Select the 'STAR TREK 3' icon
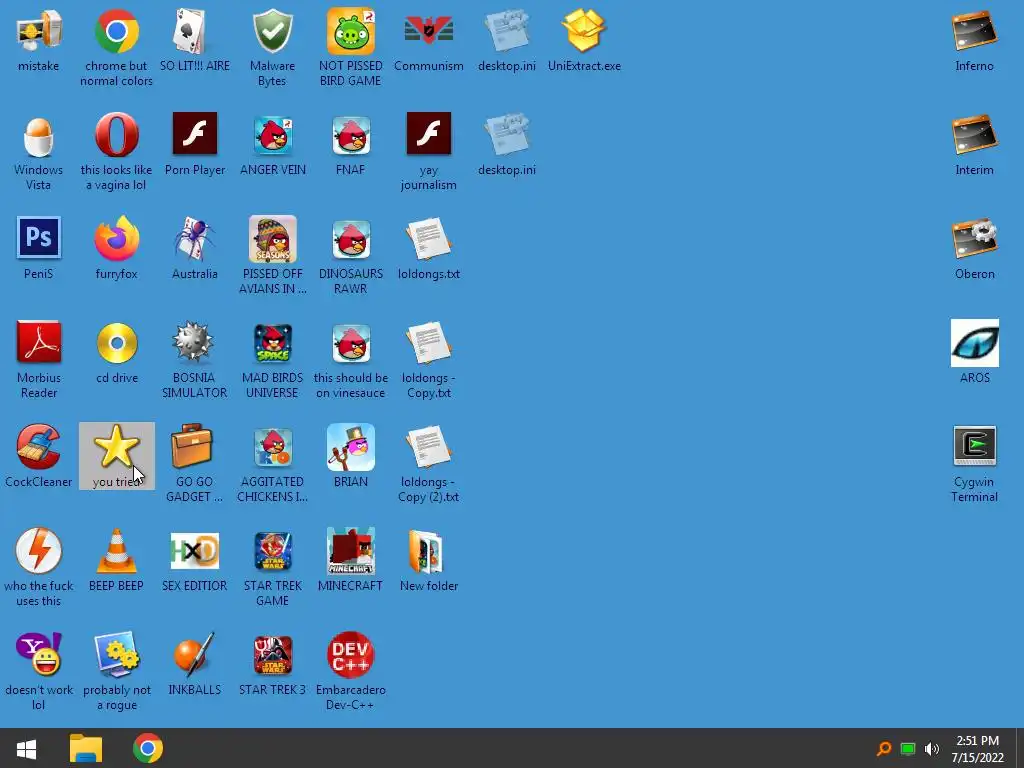 [x=272, y=655]
